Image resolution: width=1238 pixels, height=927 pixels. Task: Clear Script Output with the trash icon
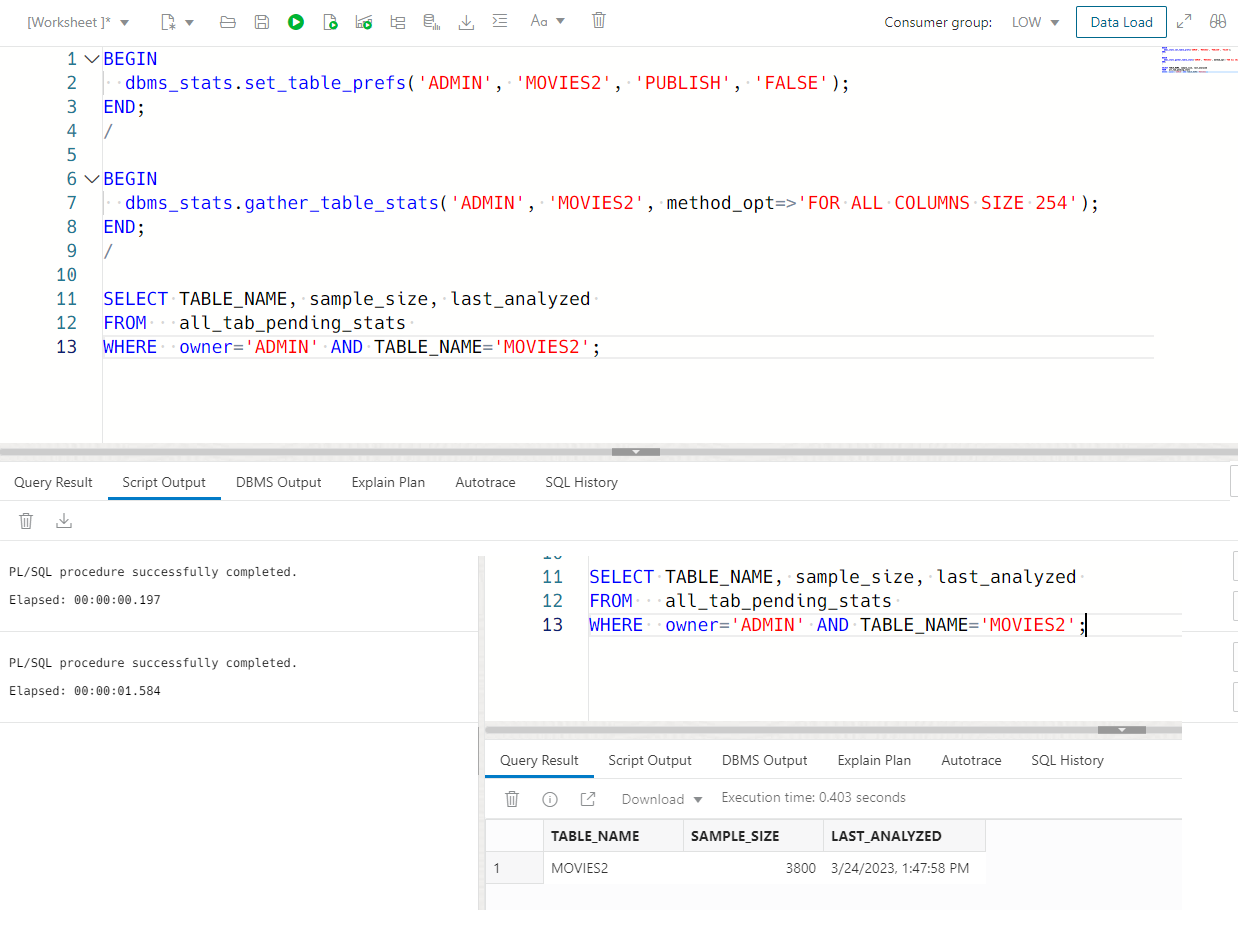tap(27, 520)
